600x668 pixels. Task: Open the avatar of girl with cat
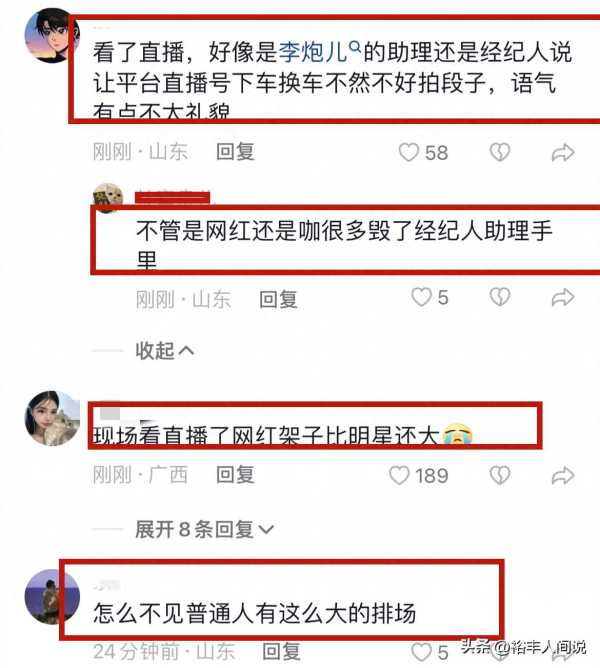coord(52,418)
